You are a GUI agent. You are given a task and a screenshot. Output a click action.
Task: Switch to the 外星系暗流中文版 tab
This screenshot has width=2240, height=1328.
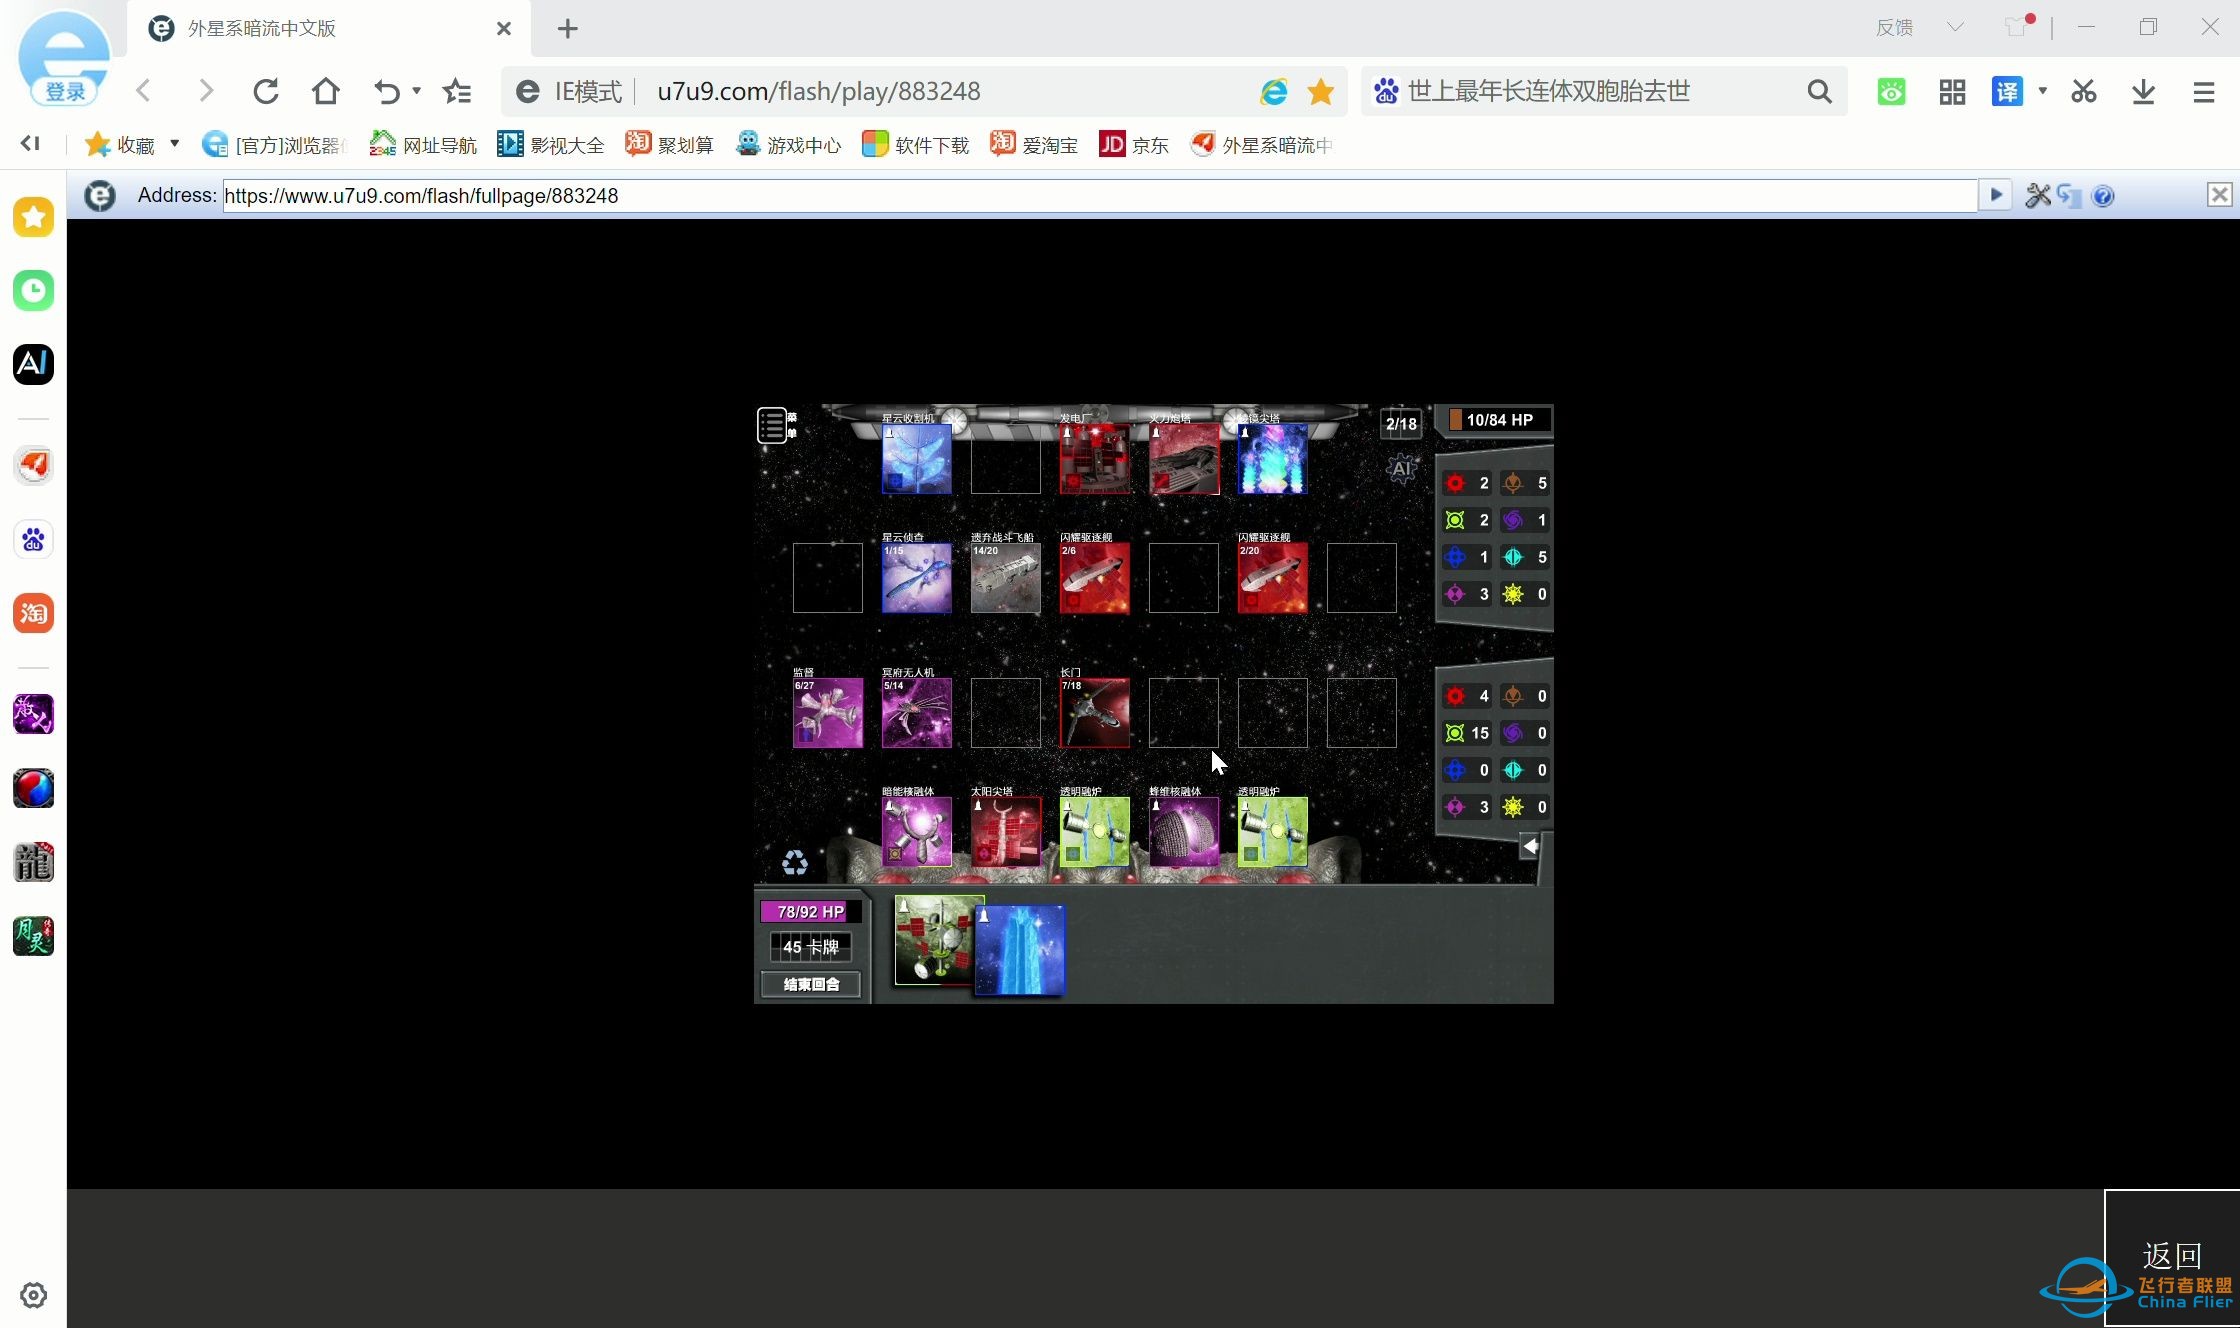point(262,28)
